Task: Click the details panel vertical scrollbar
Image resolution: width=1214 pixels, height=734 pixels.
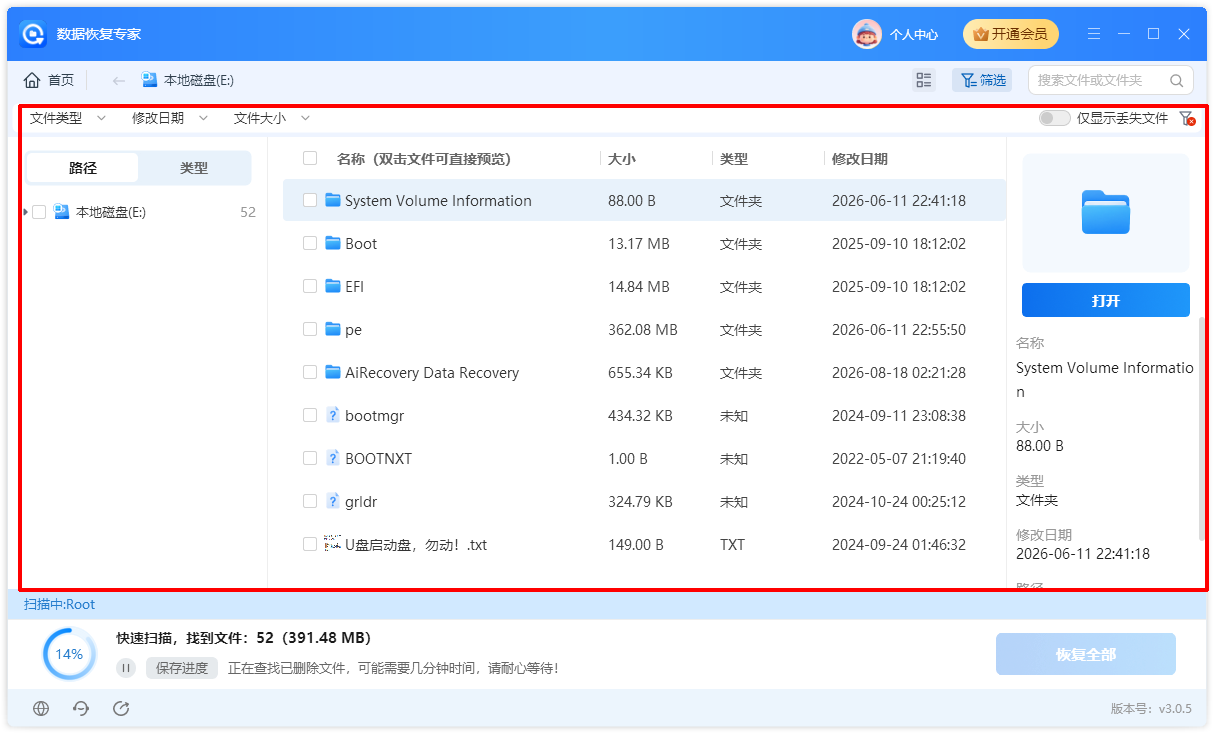Action: click(x=1202, y=430)
